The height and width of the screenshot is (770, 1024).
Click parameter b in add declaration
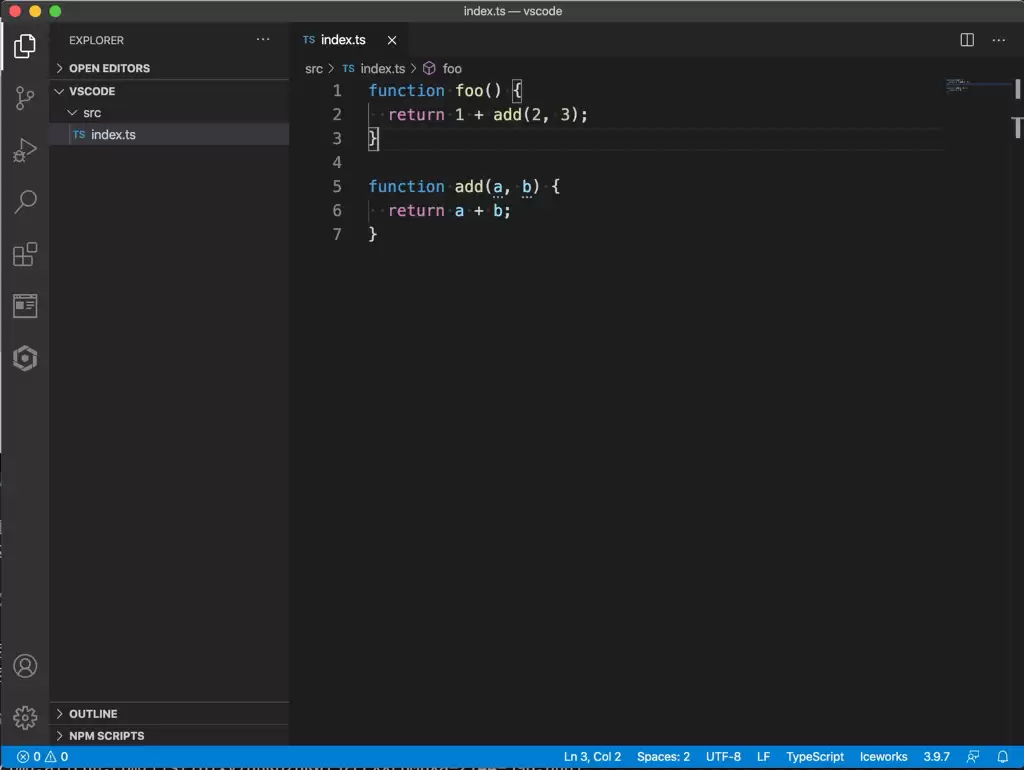tap(526, 187)
